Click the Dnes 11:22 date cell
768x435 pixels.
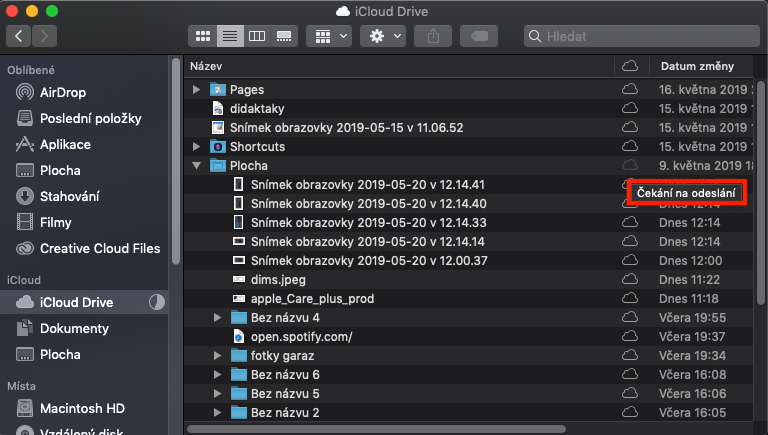pyautogui.click(x=690, y=280)
